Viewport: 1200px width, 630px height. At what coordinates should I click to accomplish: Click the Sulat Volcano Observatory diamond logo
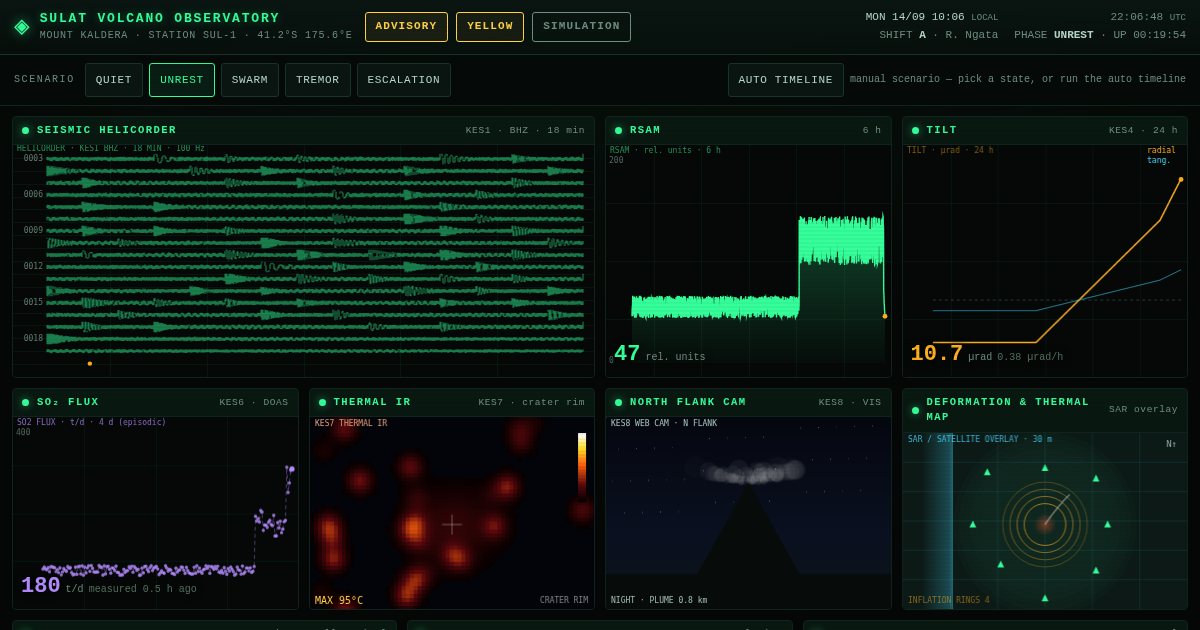(22, 27)
